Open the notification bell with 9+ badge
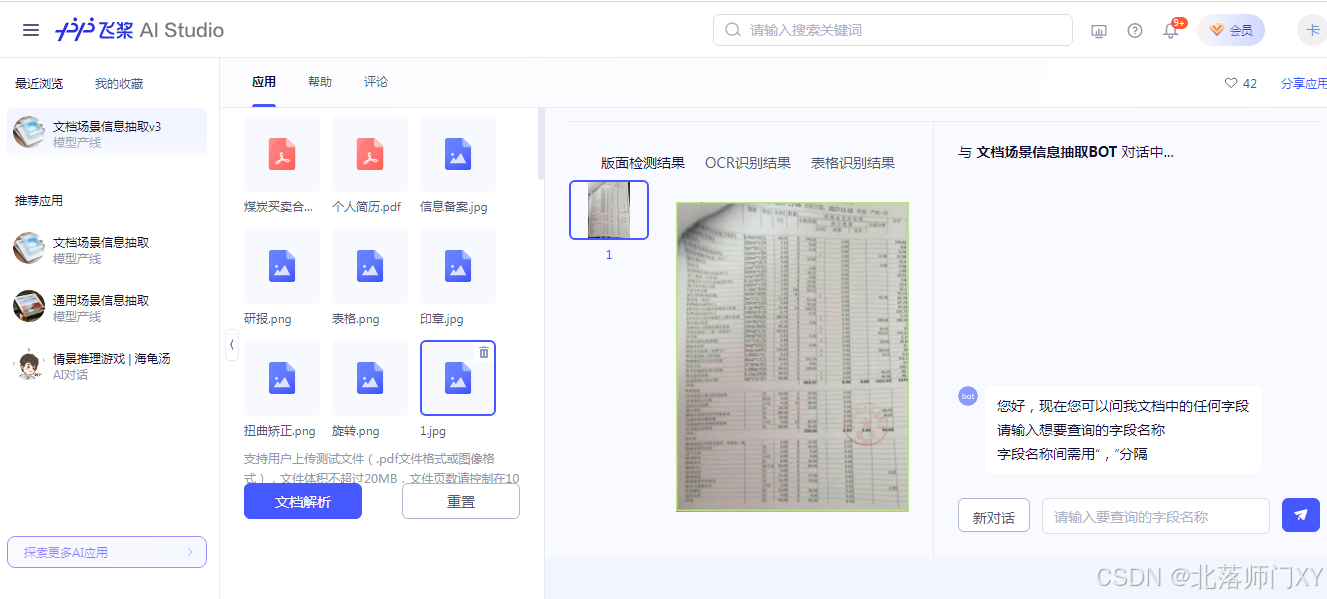Viewport: 1327px width, 599px height. [1168, 30]
